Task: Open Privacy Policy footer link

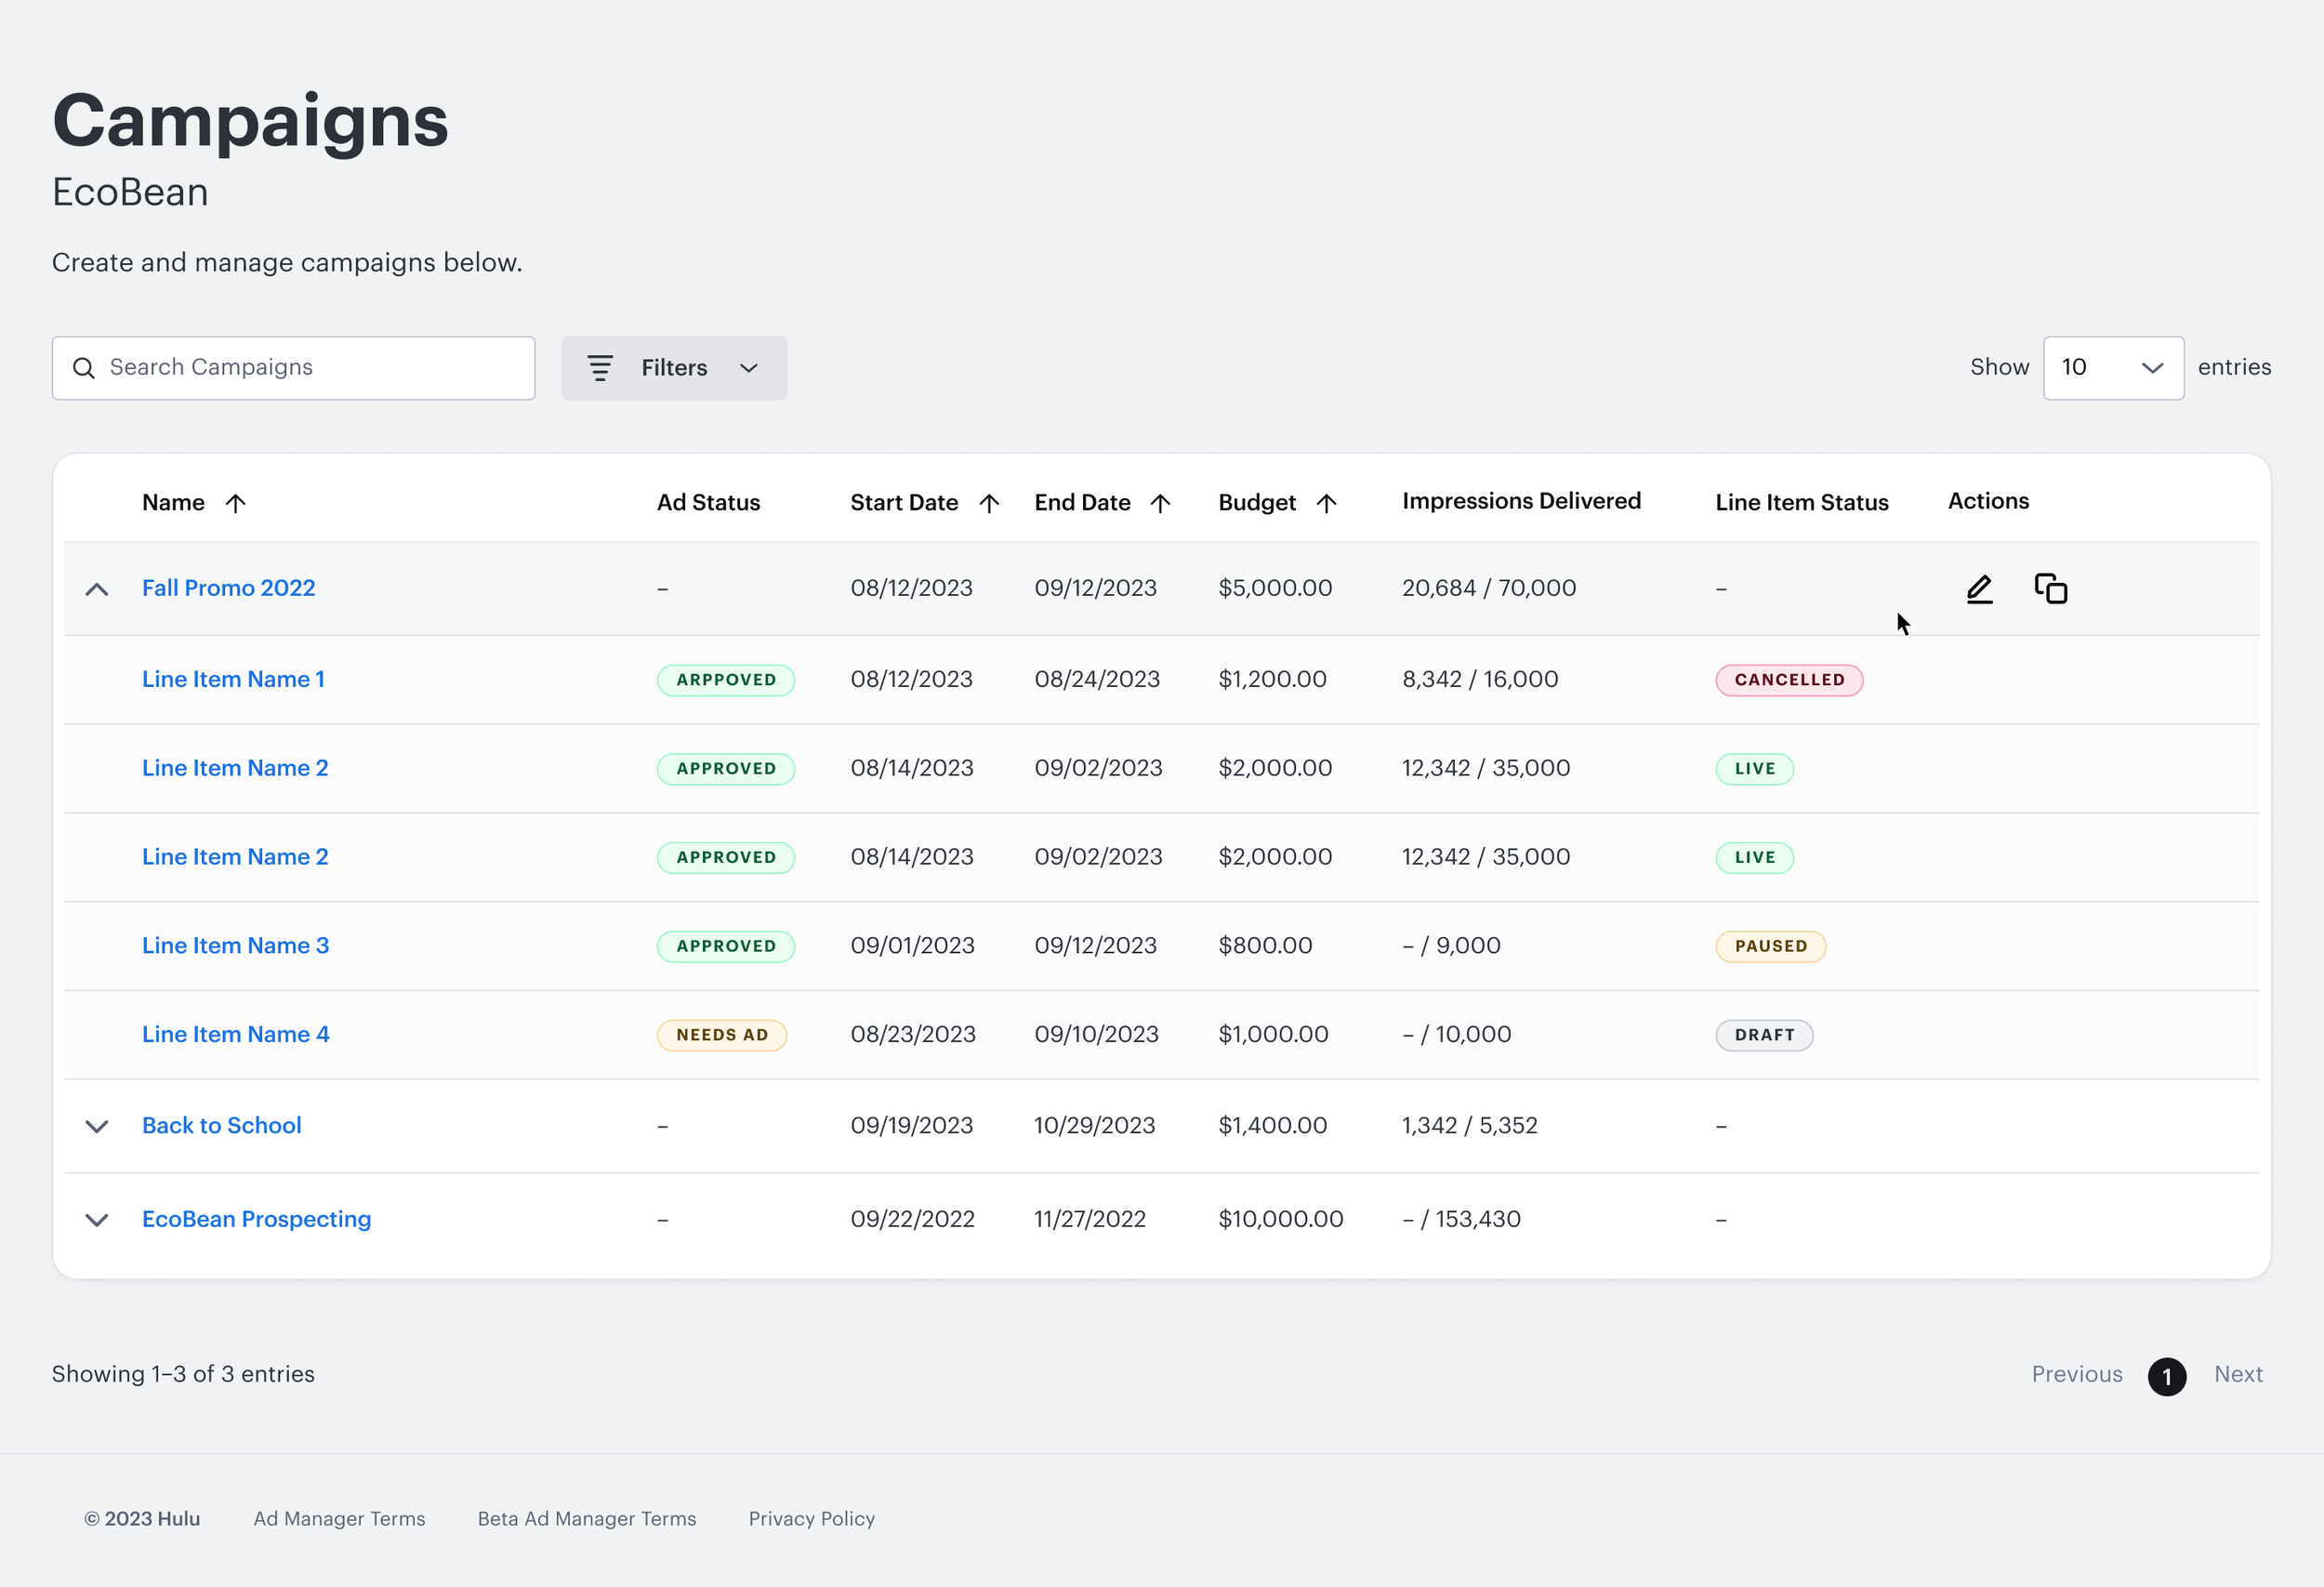Action: pyautogui.click(x=811, y=1518)
